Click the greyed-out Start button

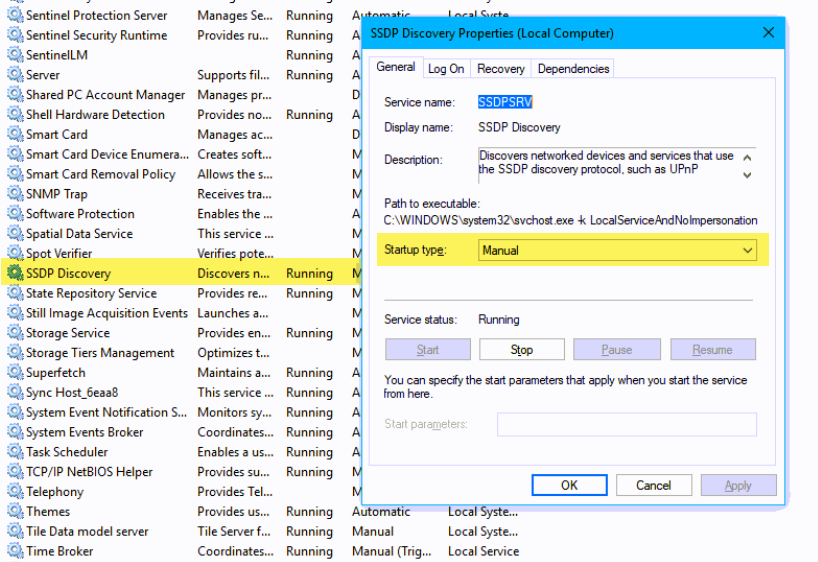428,350
